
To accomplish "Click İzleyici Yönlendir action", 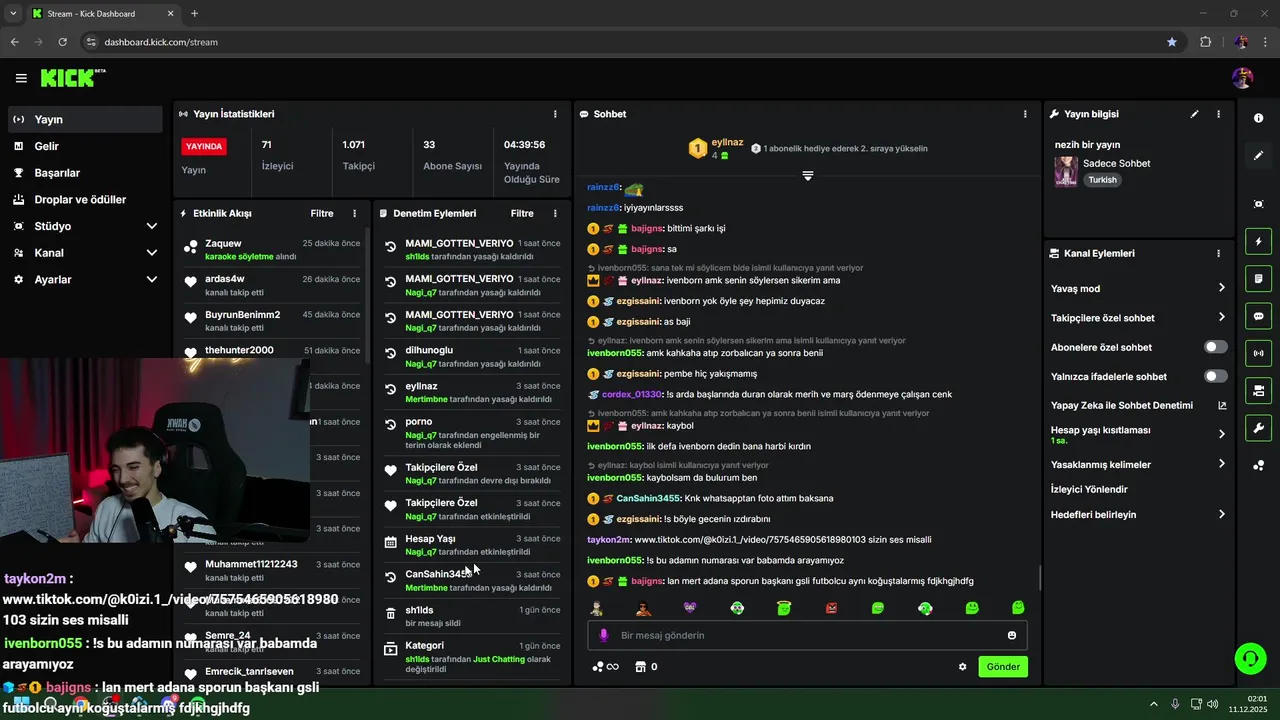I will [1089, 489].
